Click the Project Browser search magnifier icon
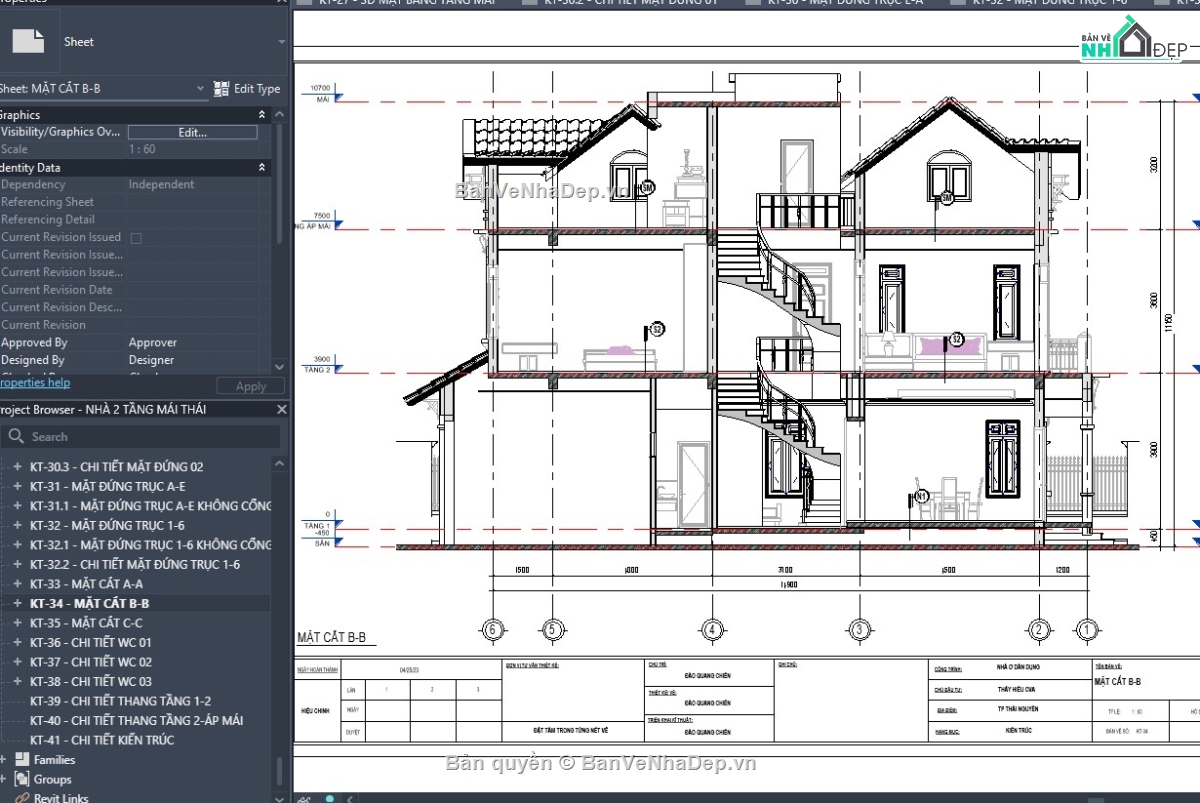The width and height of the screenshot is (1200, 803). coord(16,436)
